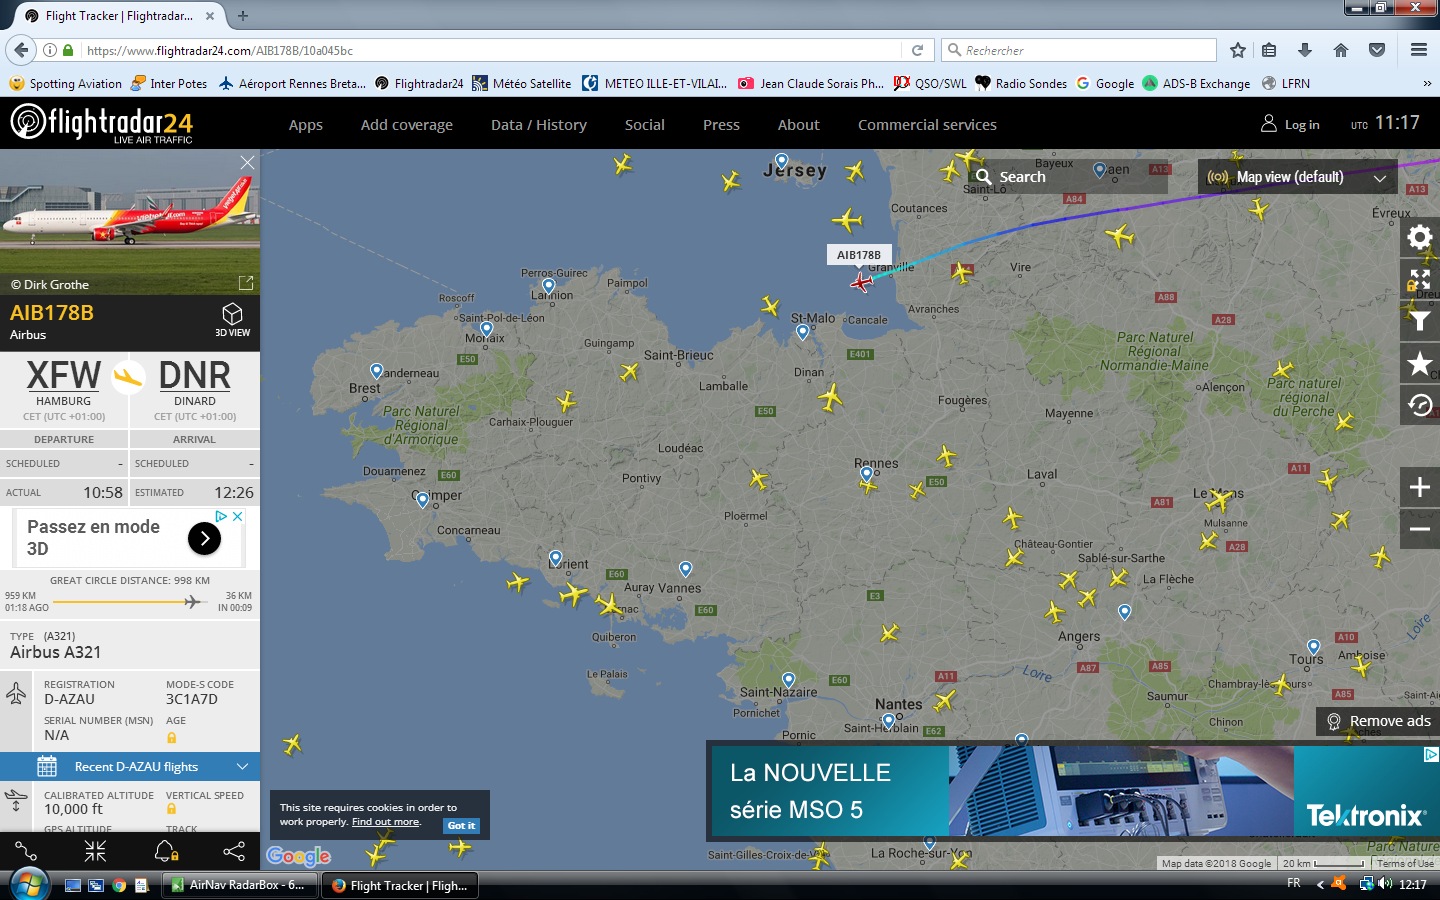Close the Passez en mode 3D ad

tap(237, 516)
